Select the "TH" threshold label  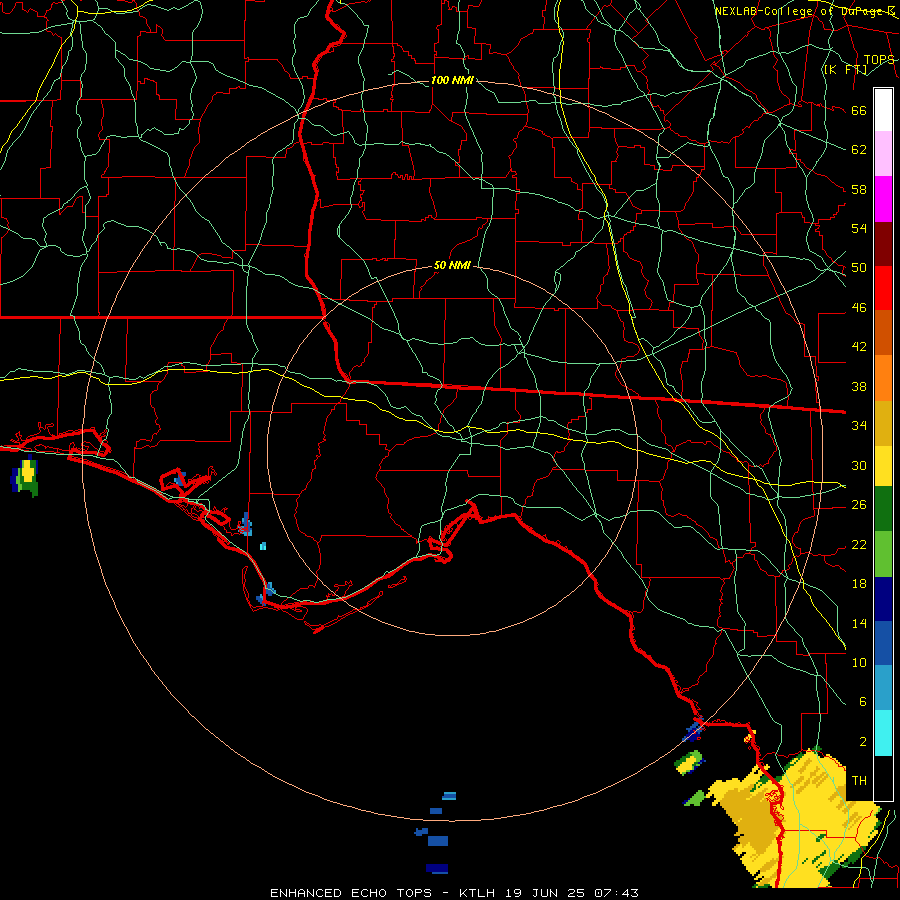tap(859, 781)
